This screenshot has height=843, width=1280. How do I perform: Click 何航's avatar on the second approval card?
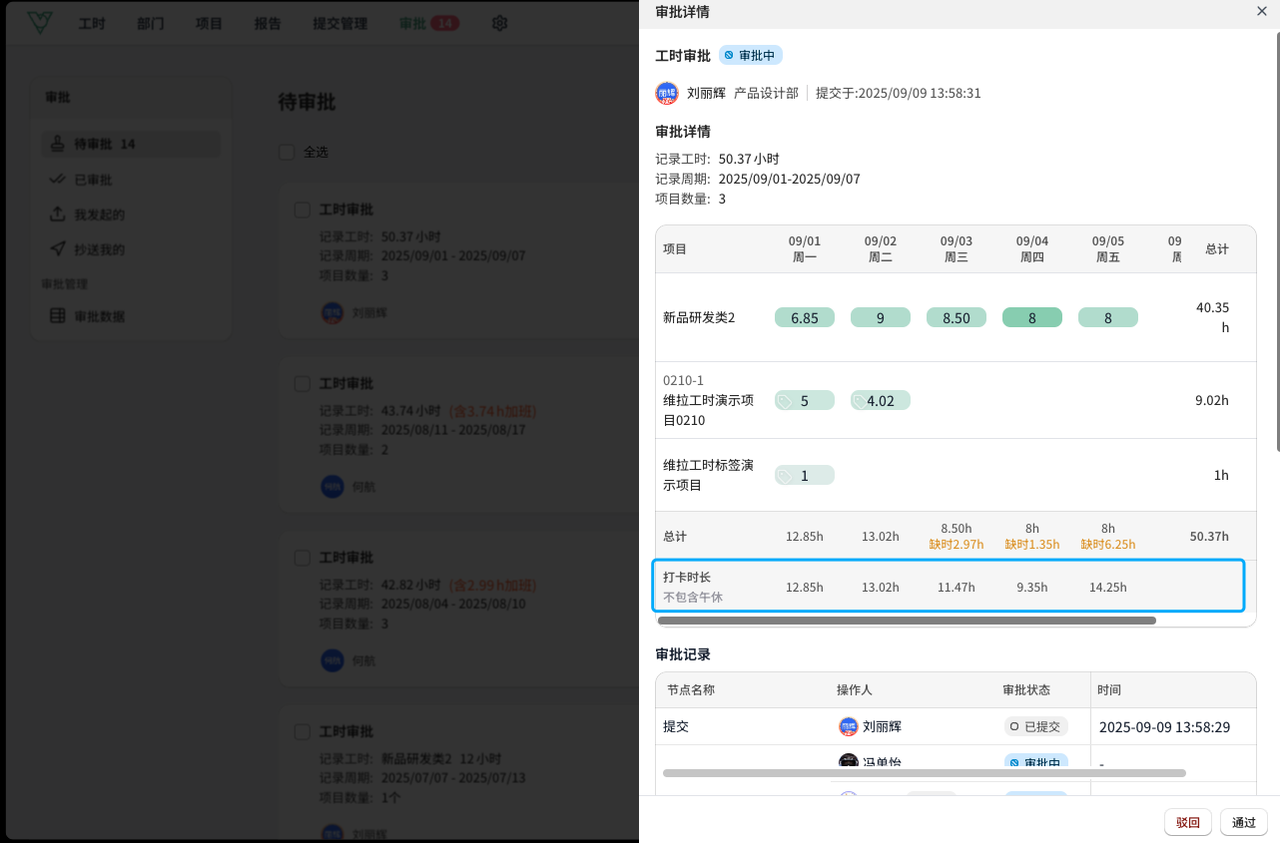[330, 486]
